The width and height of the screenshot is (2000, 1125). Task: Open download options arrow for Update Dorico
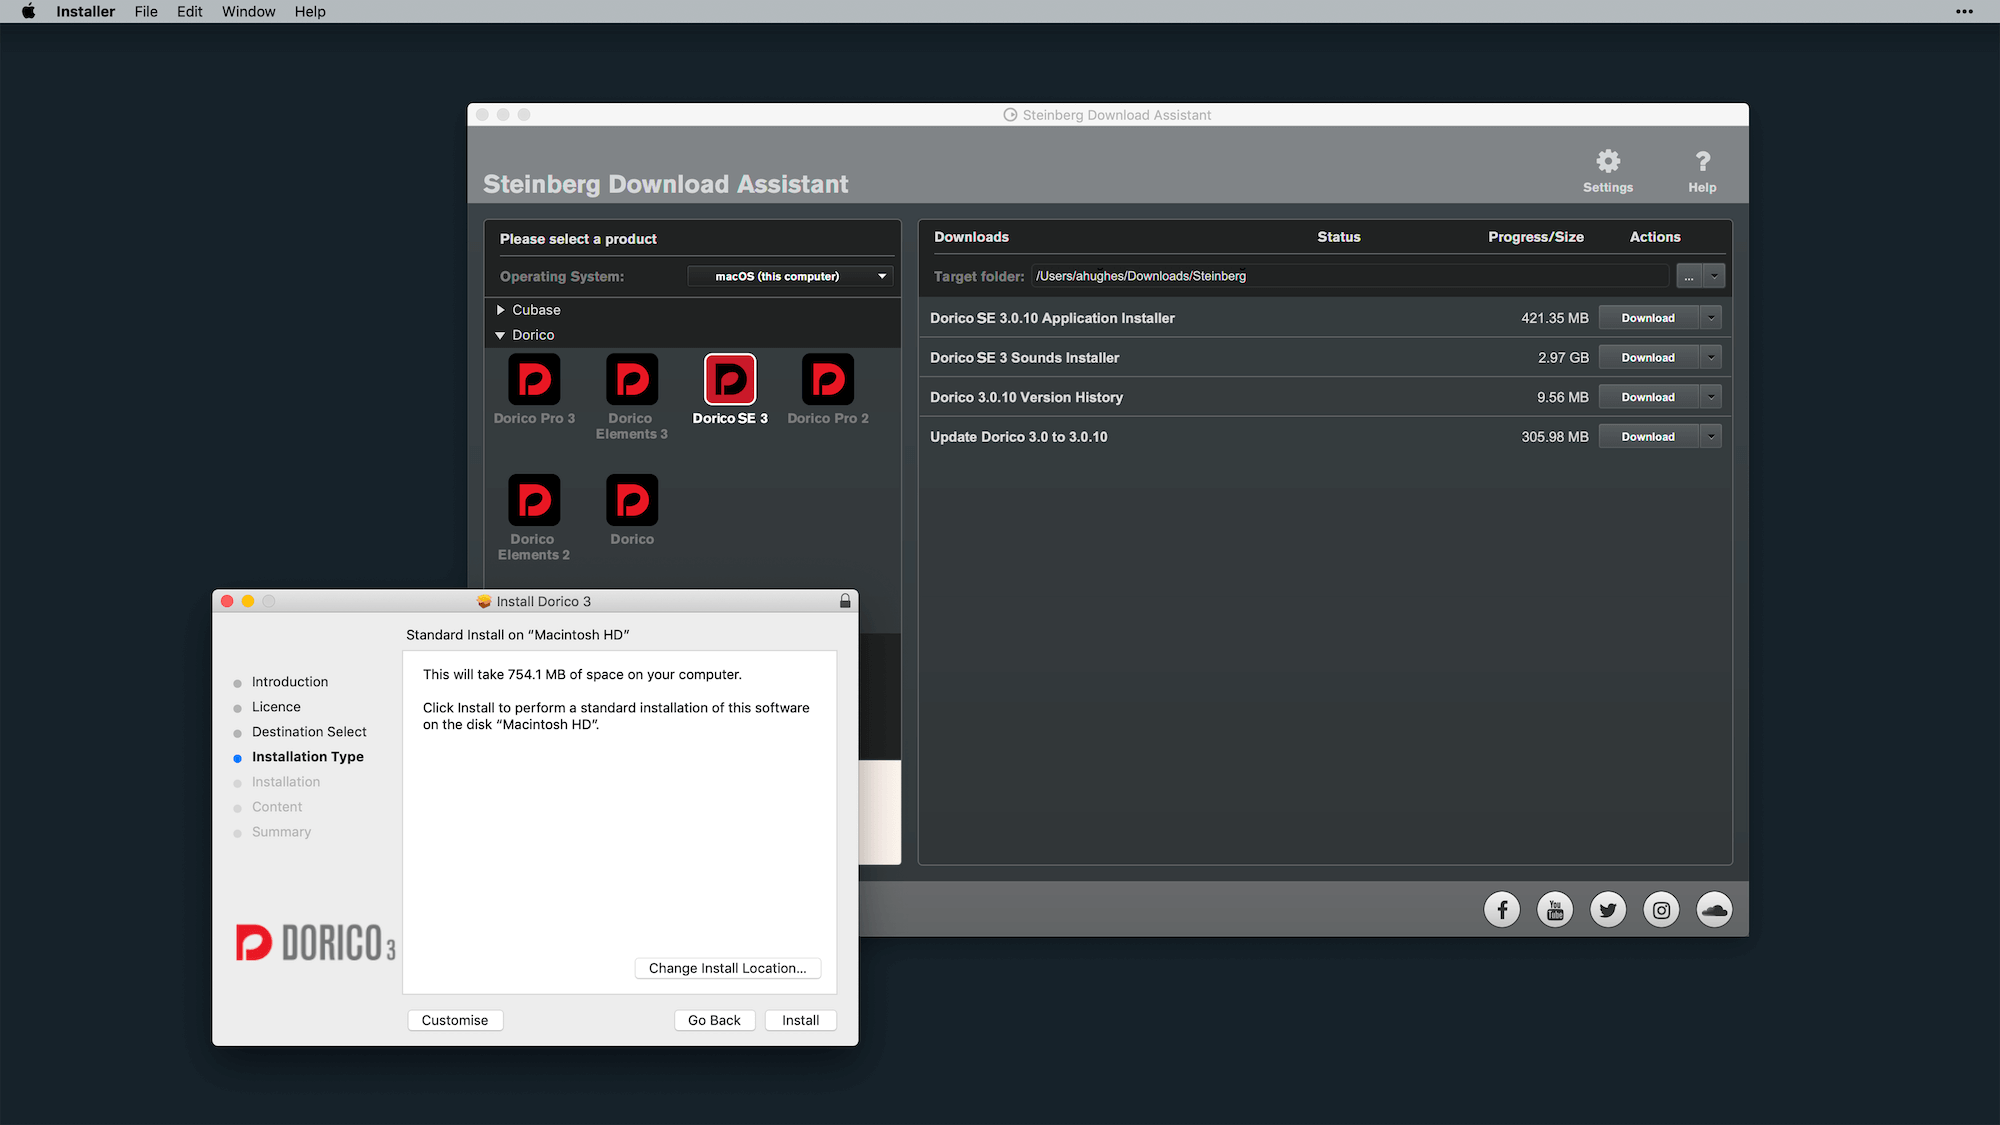(1711, 436)
